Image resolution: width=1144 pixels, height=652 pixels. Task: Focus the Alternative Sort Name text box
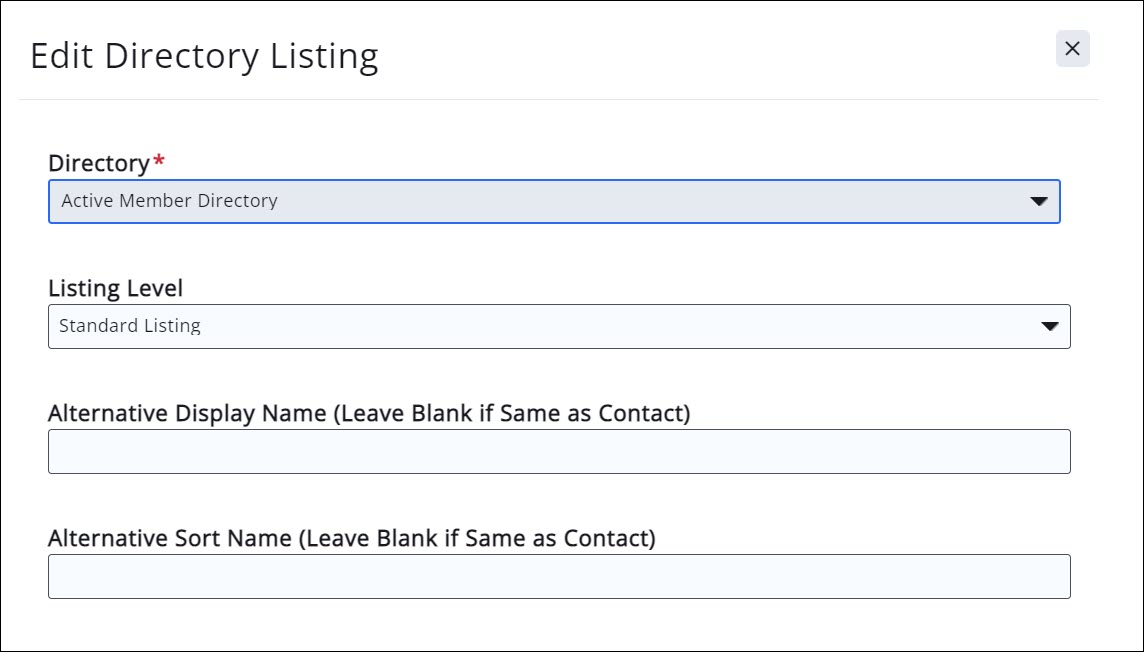pos(558,576)
